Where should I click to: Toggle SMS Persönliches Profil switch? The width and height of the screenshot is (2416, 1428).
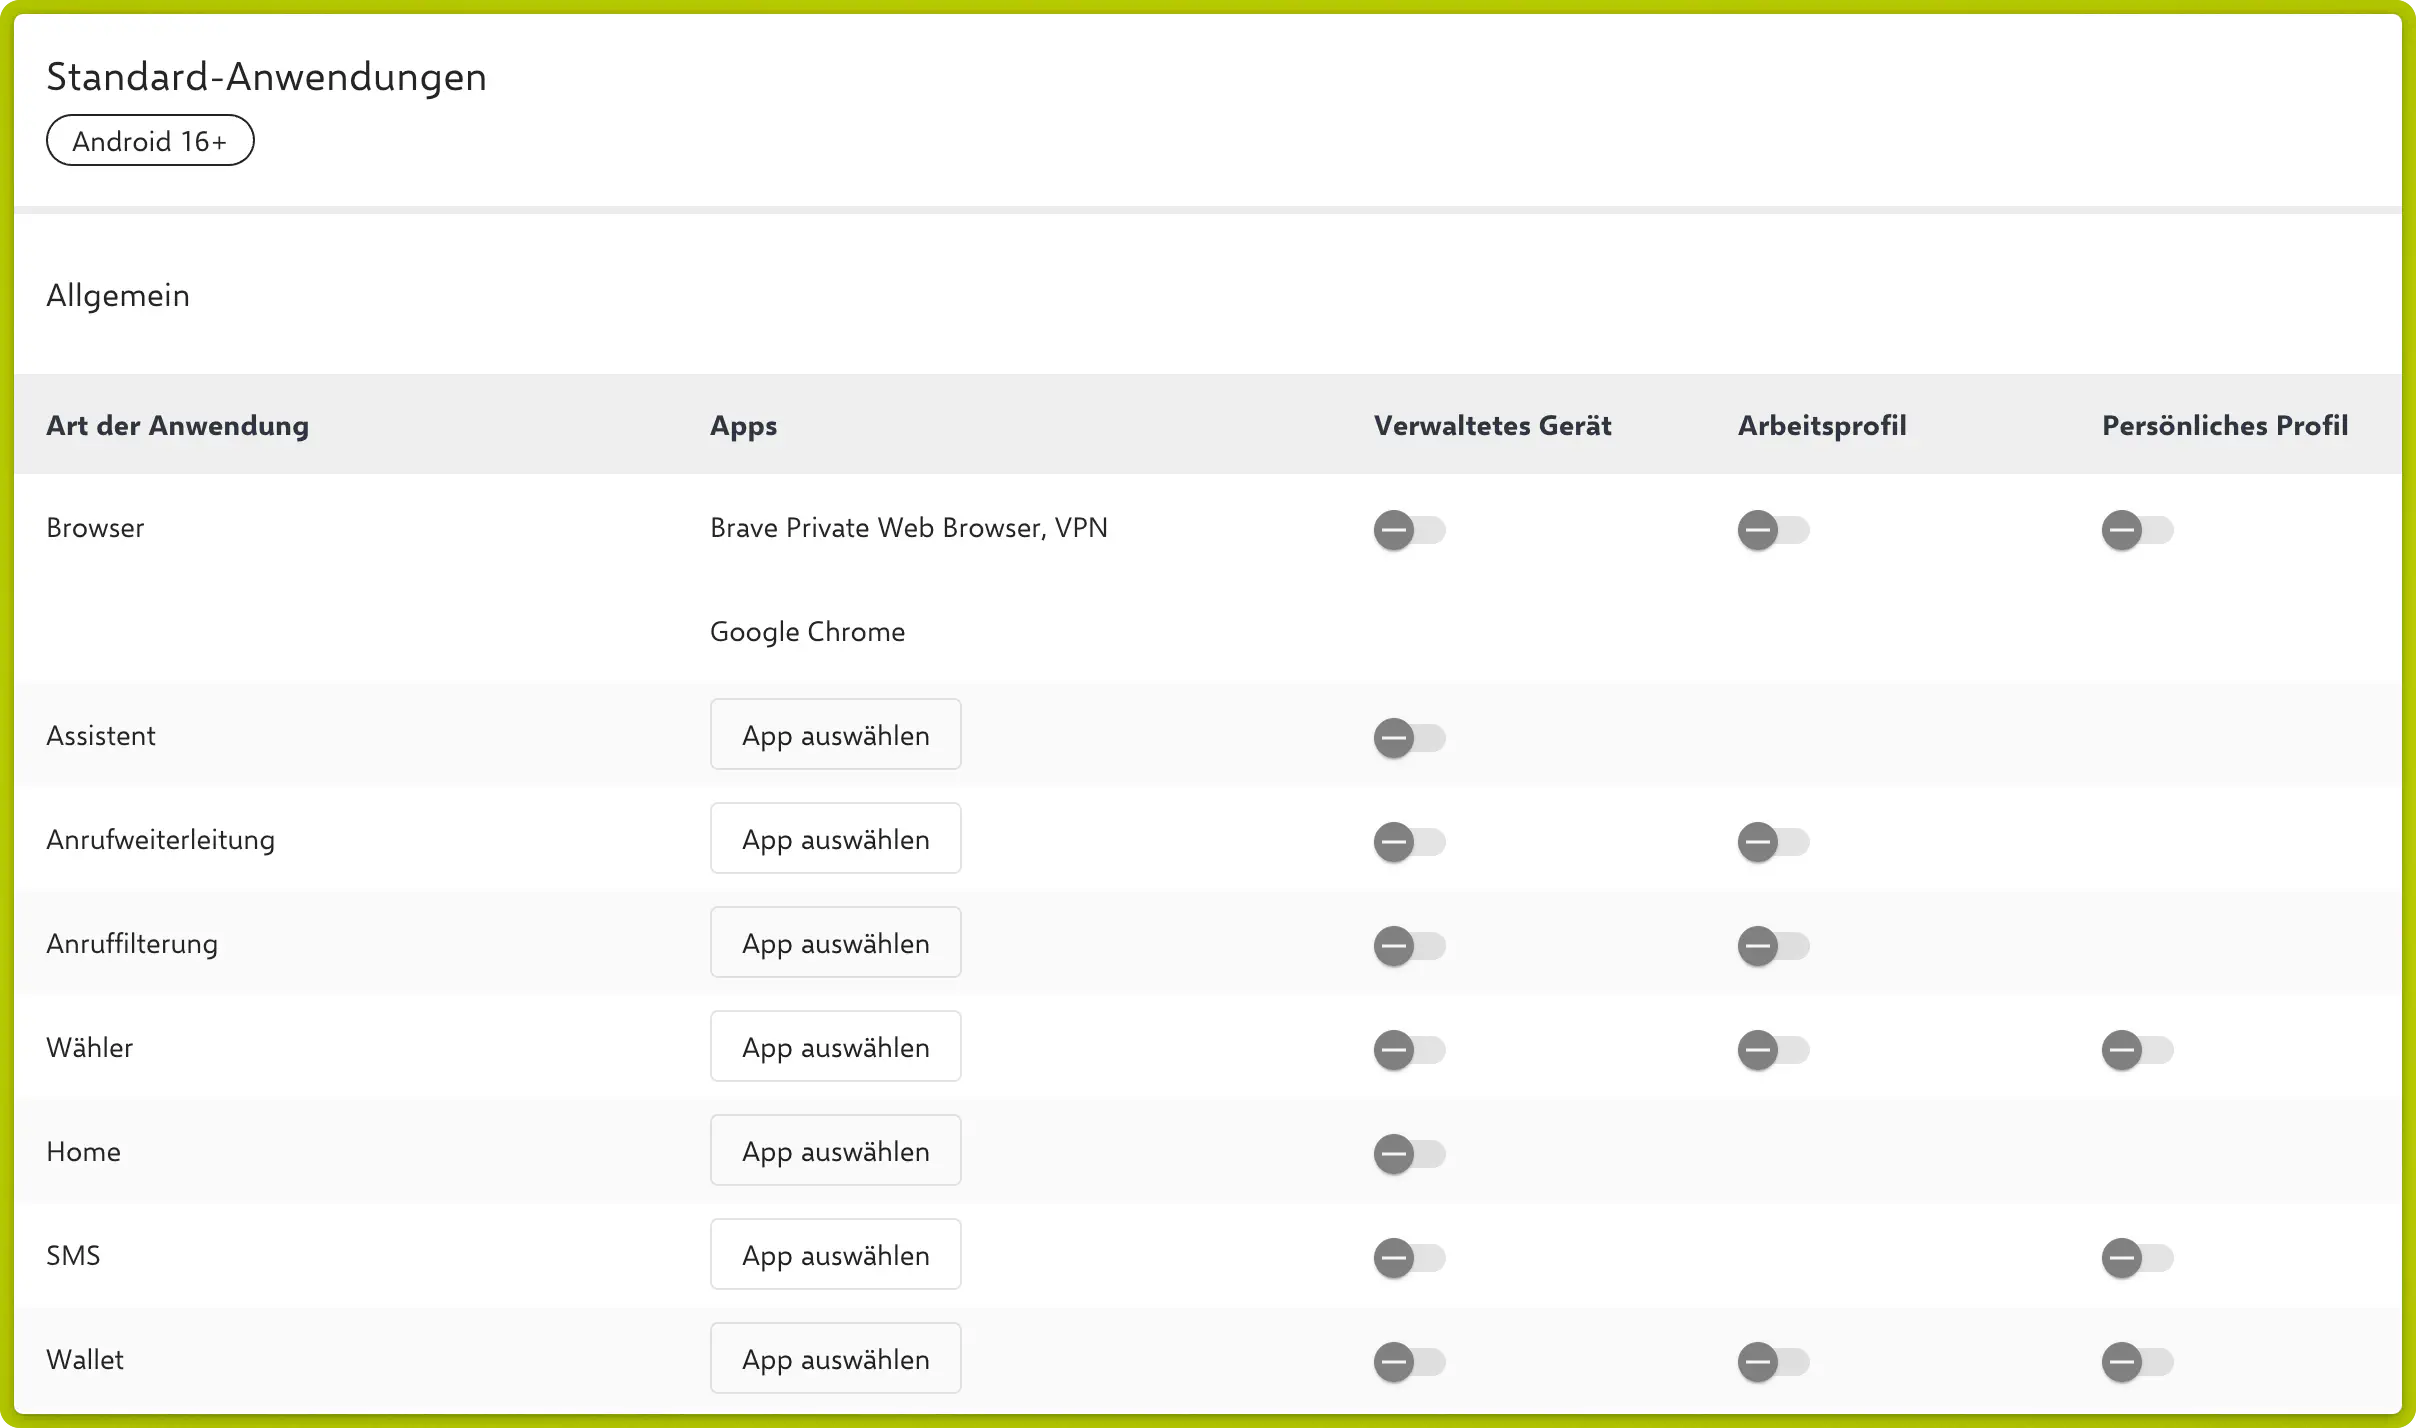pos(2137,1258)
